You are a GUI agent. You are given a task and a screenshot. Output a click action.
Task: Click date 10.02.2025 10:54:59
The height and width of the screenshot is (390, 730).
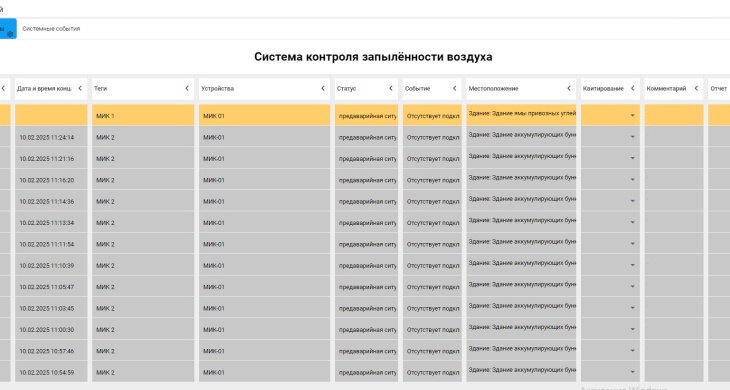click(x=47, y=373)
